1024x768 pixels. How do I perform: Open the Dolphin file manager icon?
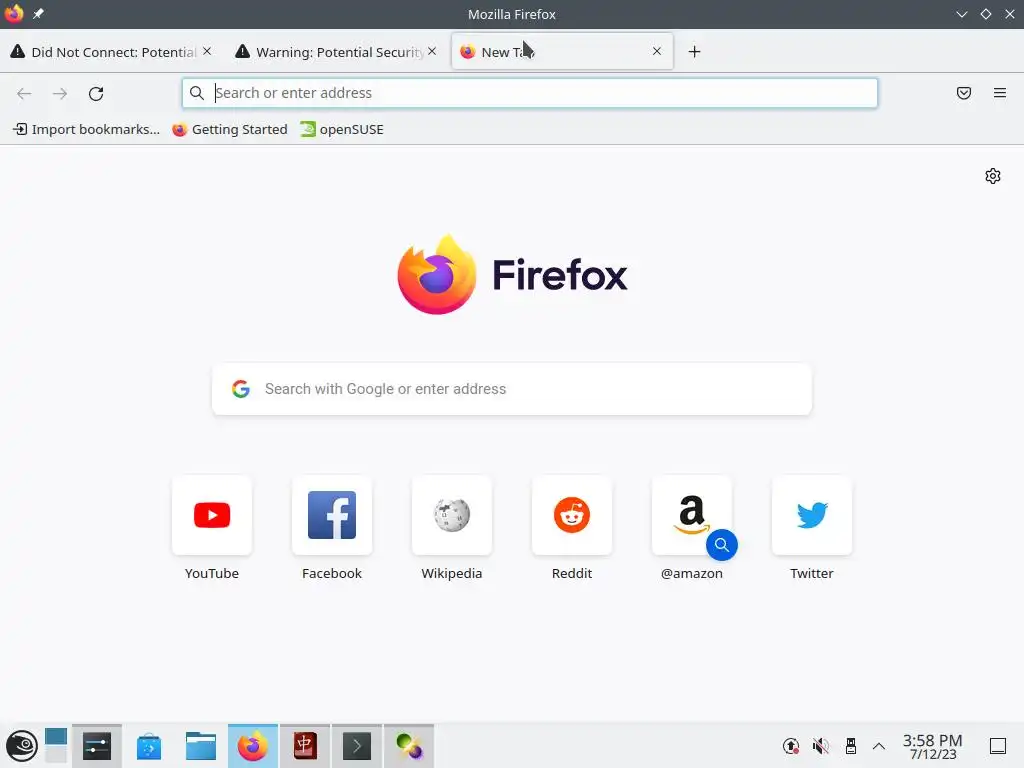200,746
